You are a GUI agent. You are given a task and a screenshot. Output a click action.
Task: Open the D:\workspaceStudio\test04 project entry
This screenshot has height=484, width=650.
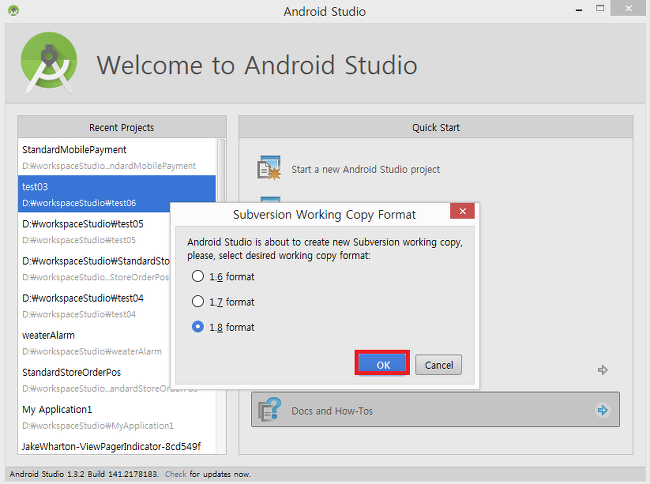95,305
